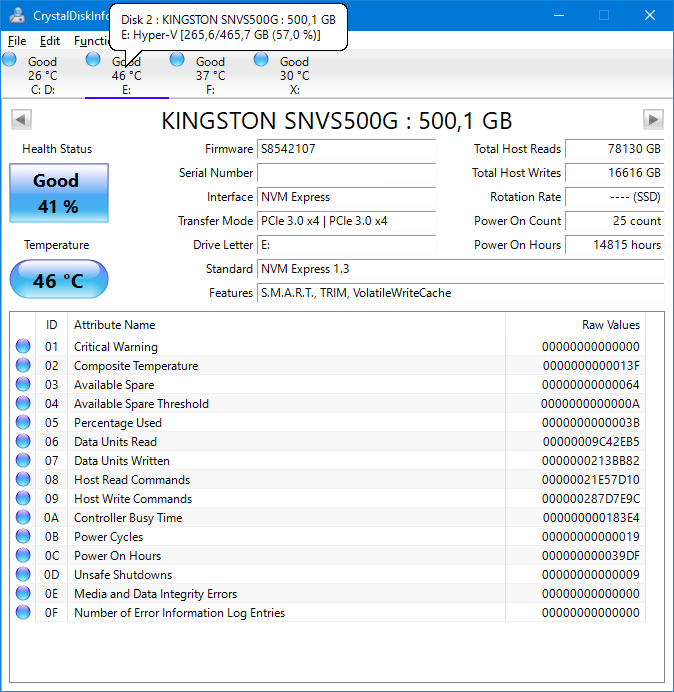Go to previous disk with left arrow
674x692 pixels.
tap(21, 119)
